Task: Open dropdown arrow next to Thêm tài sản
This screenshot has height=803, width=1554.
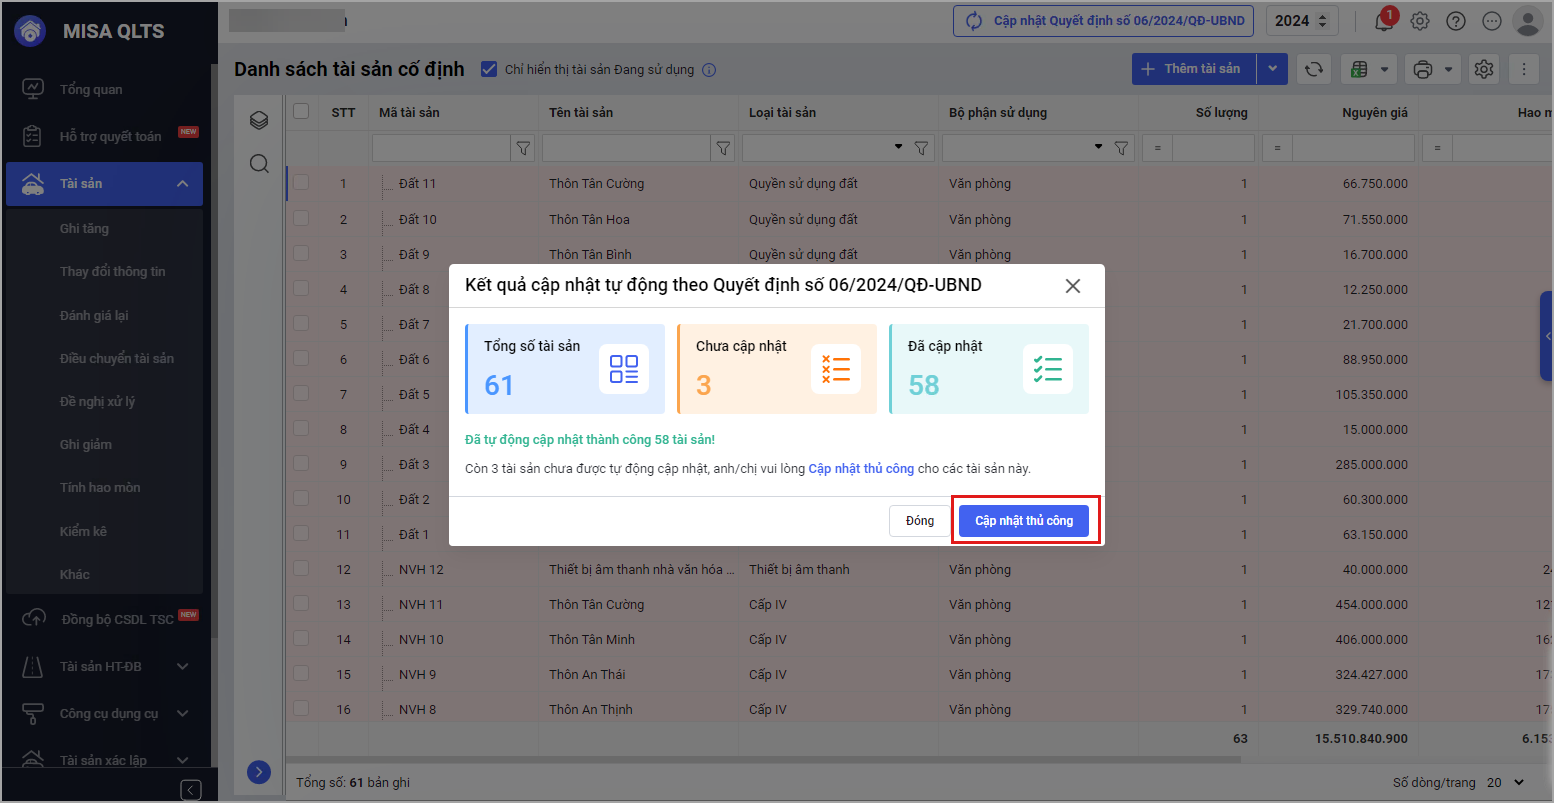Action: [1272, 69]
